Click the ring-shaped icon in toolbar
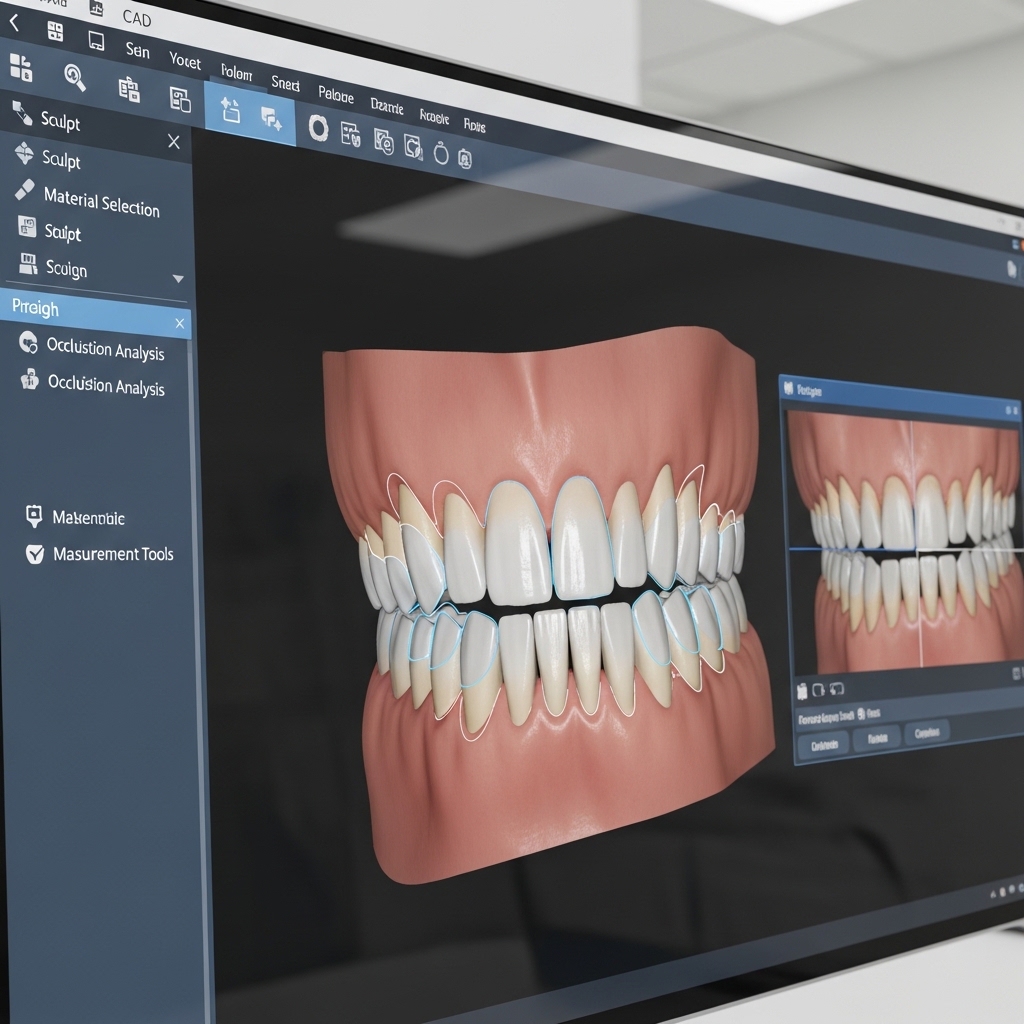1024x1024 pixels. 318,128
